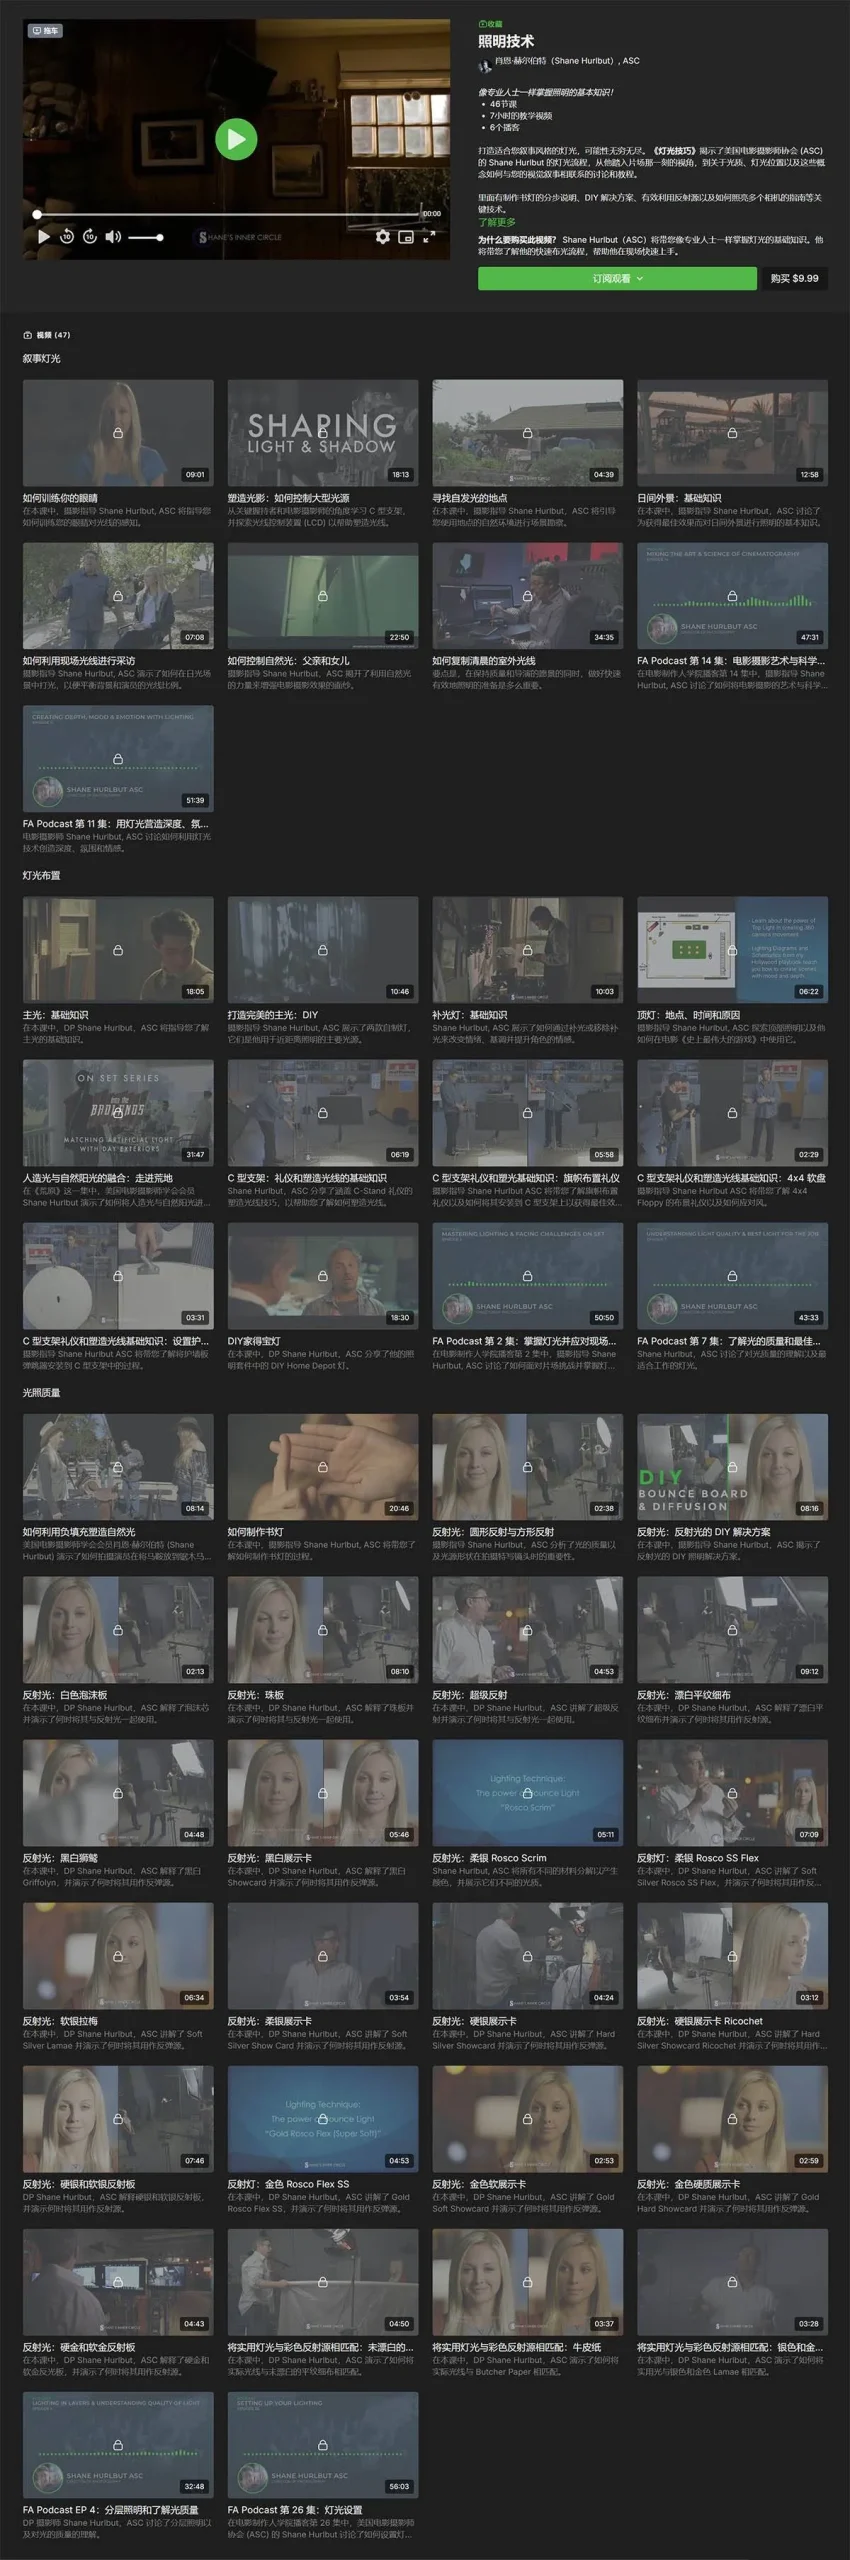Open the 塑造光影 Shaping Light & Shadow video
The height and width of the screenshot is (2560, 850).
[x=323, y=433]
